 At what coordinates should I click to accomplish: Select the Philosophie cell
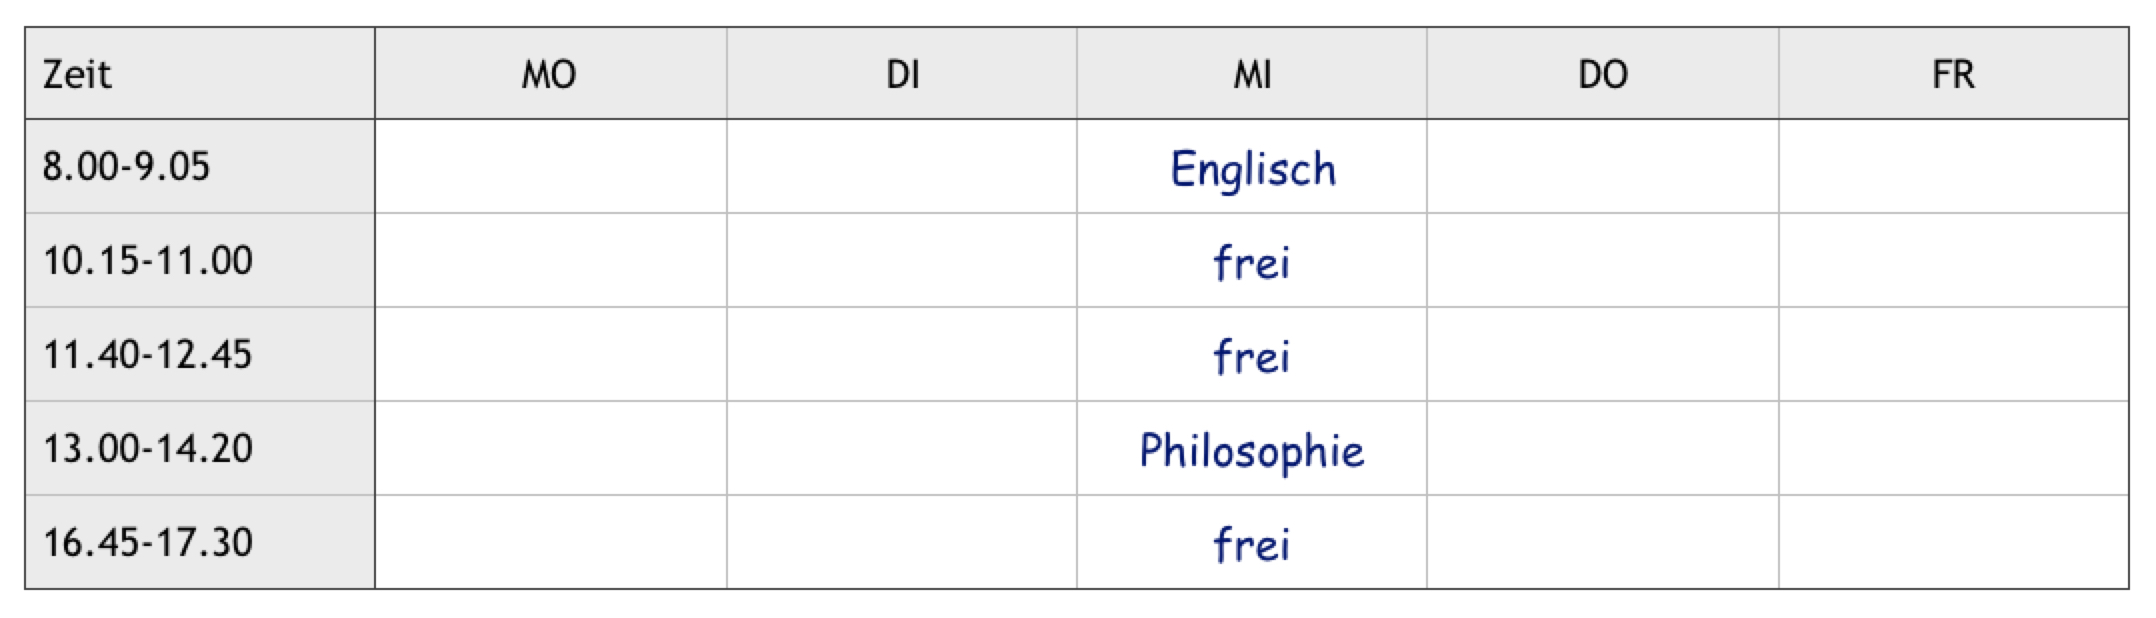point(1252,450)
